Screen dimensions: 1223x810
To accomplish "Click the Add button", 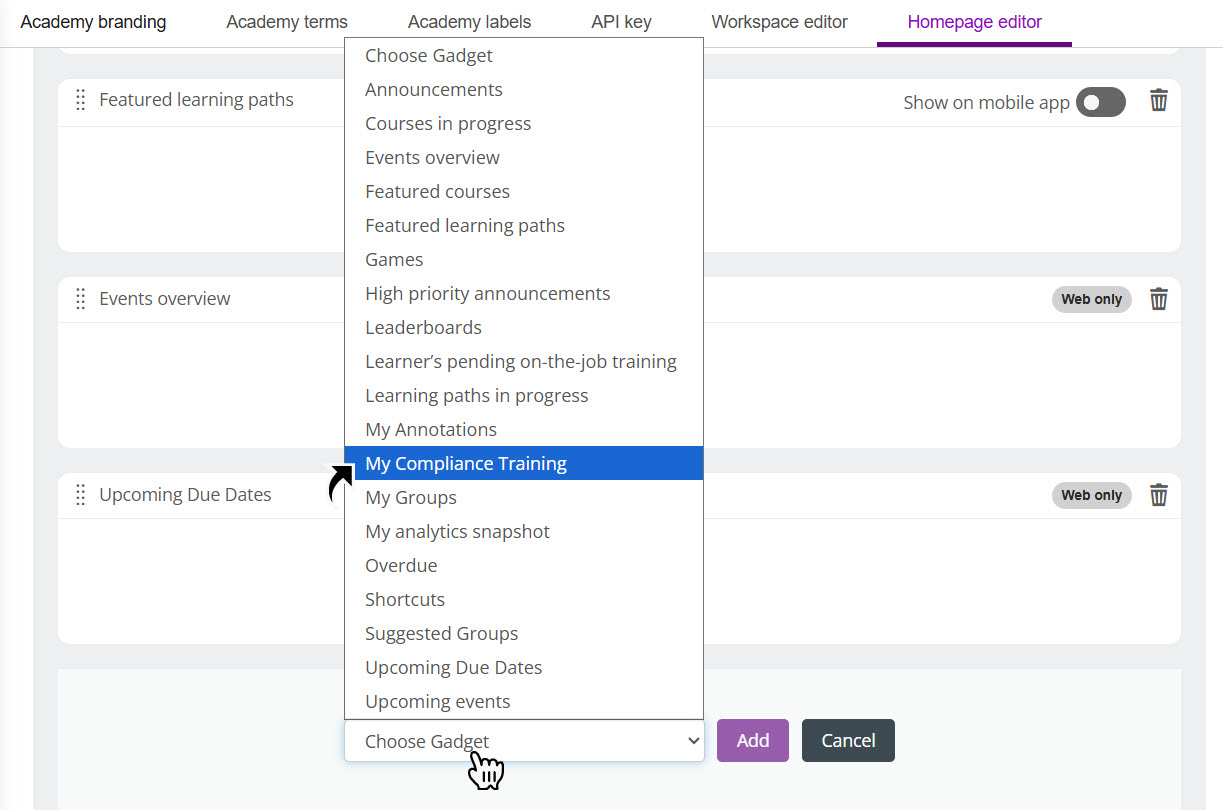I will (752, 740).
